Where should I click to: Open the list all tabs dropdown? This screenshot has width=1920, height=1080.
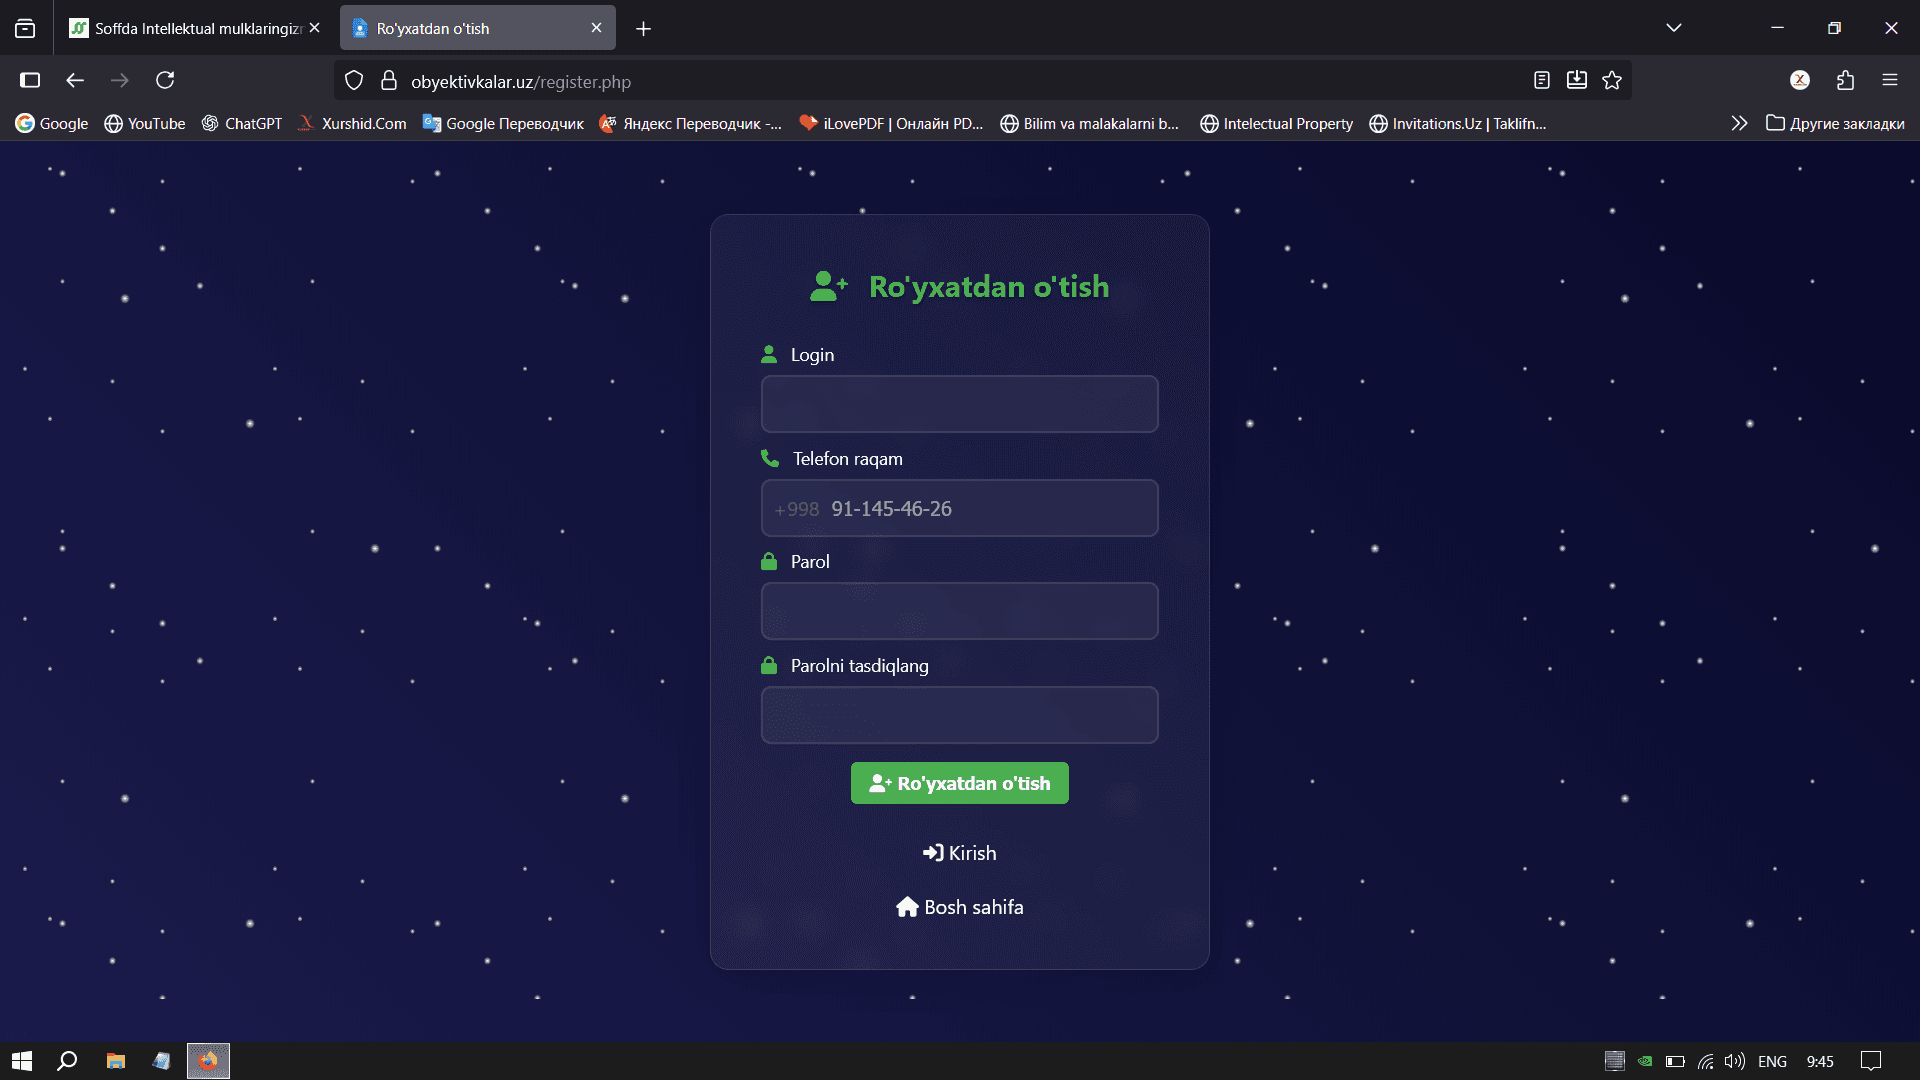(1673, 28)
